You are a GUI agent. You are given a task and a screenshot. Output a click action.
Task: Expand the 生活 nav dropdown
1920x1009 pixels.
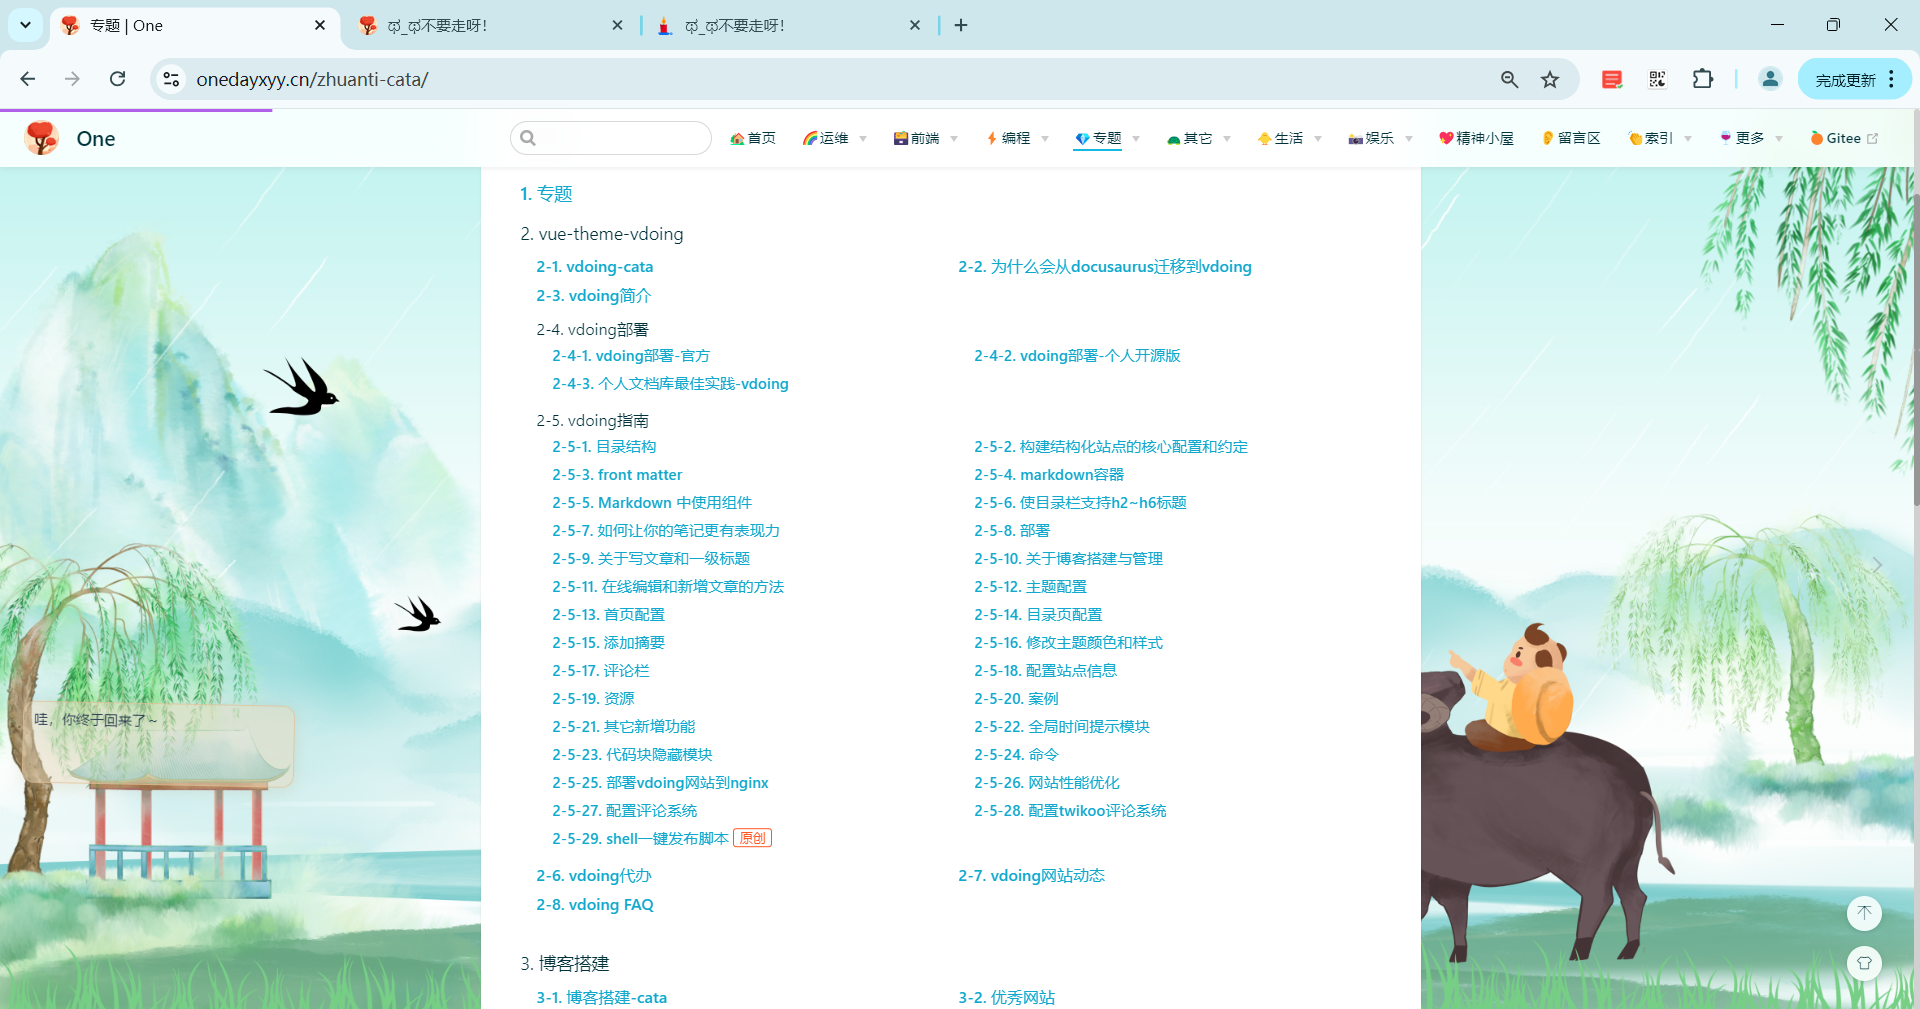(x=1289, y=138)
